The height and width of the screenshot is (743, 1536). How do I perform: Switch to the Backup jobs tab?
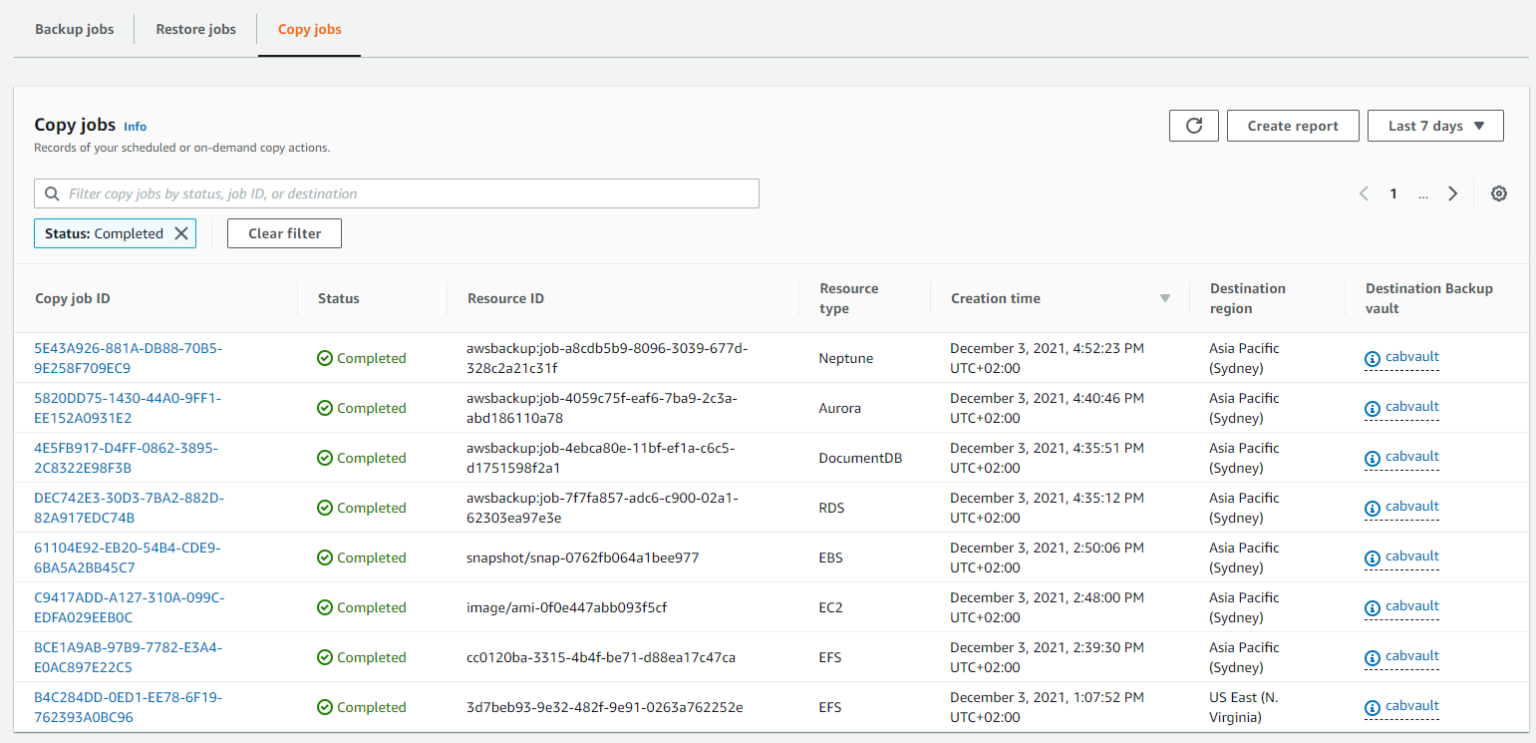[74, 29]
